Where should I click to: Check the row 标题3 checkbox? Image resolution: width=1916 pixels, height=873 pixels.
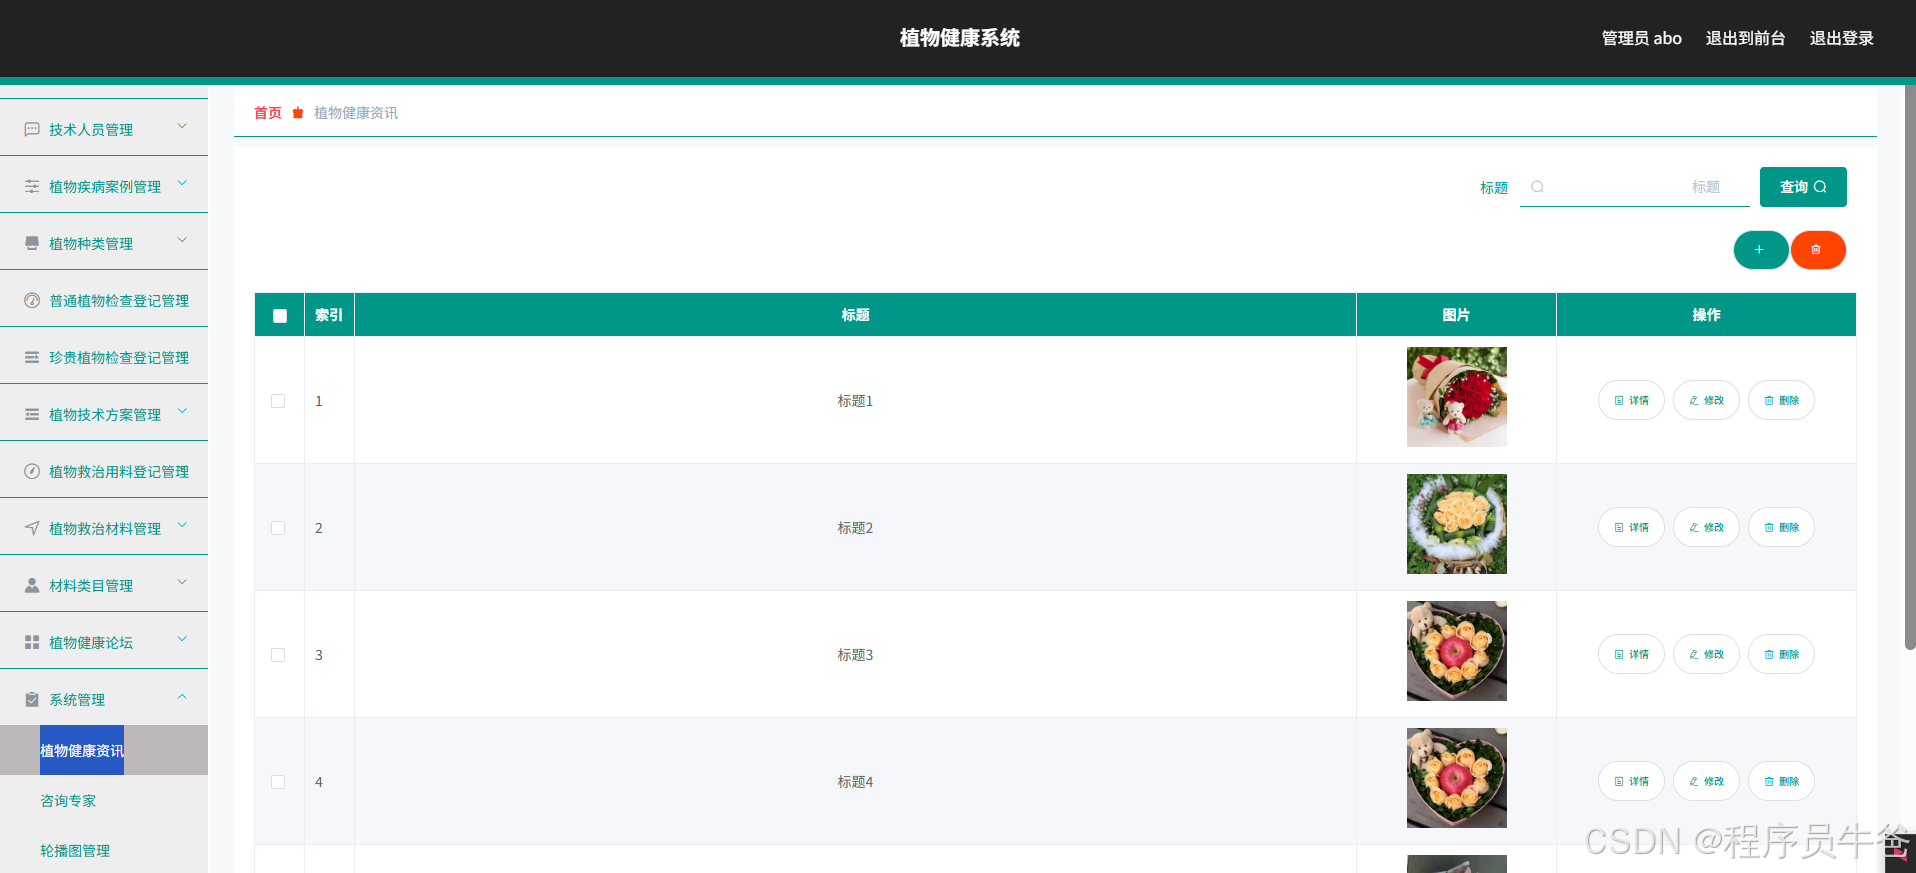(278, 655)
